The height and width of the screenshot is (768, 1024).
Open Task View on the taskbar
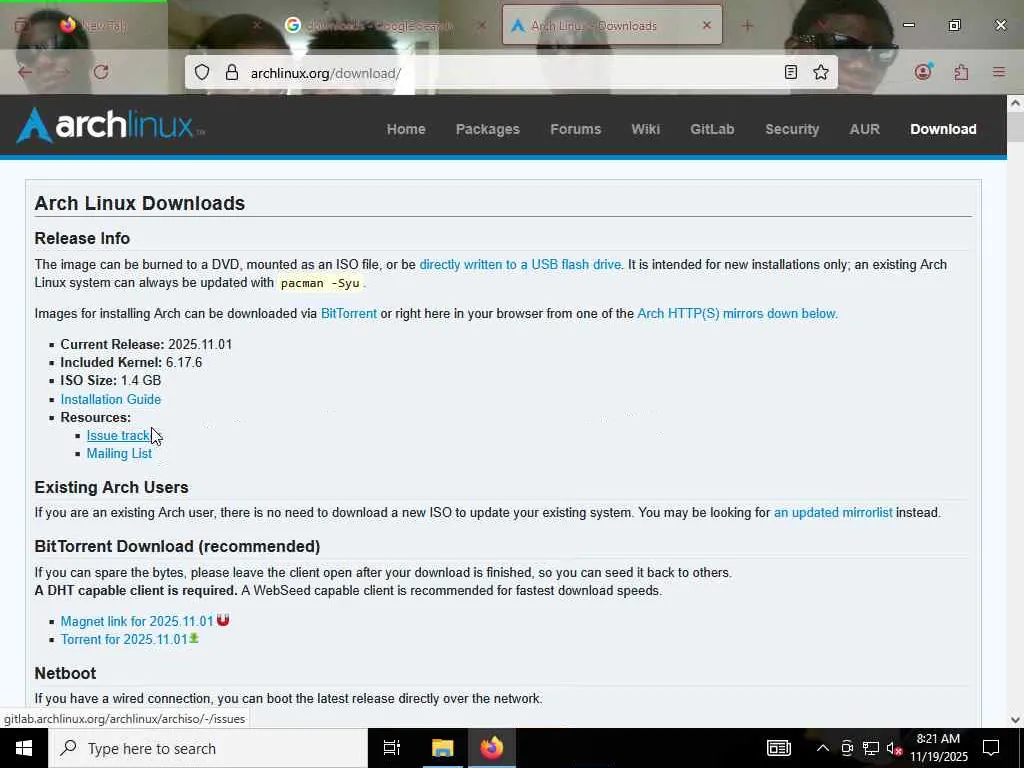pos(391,748)
